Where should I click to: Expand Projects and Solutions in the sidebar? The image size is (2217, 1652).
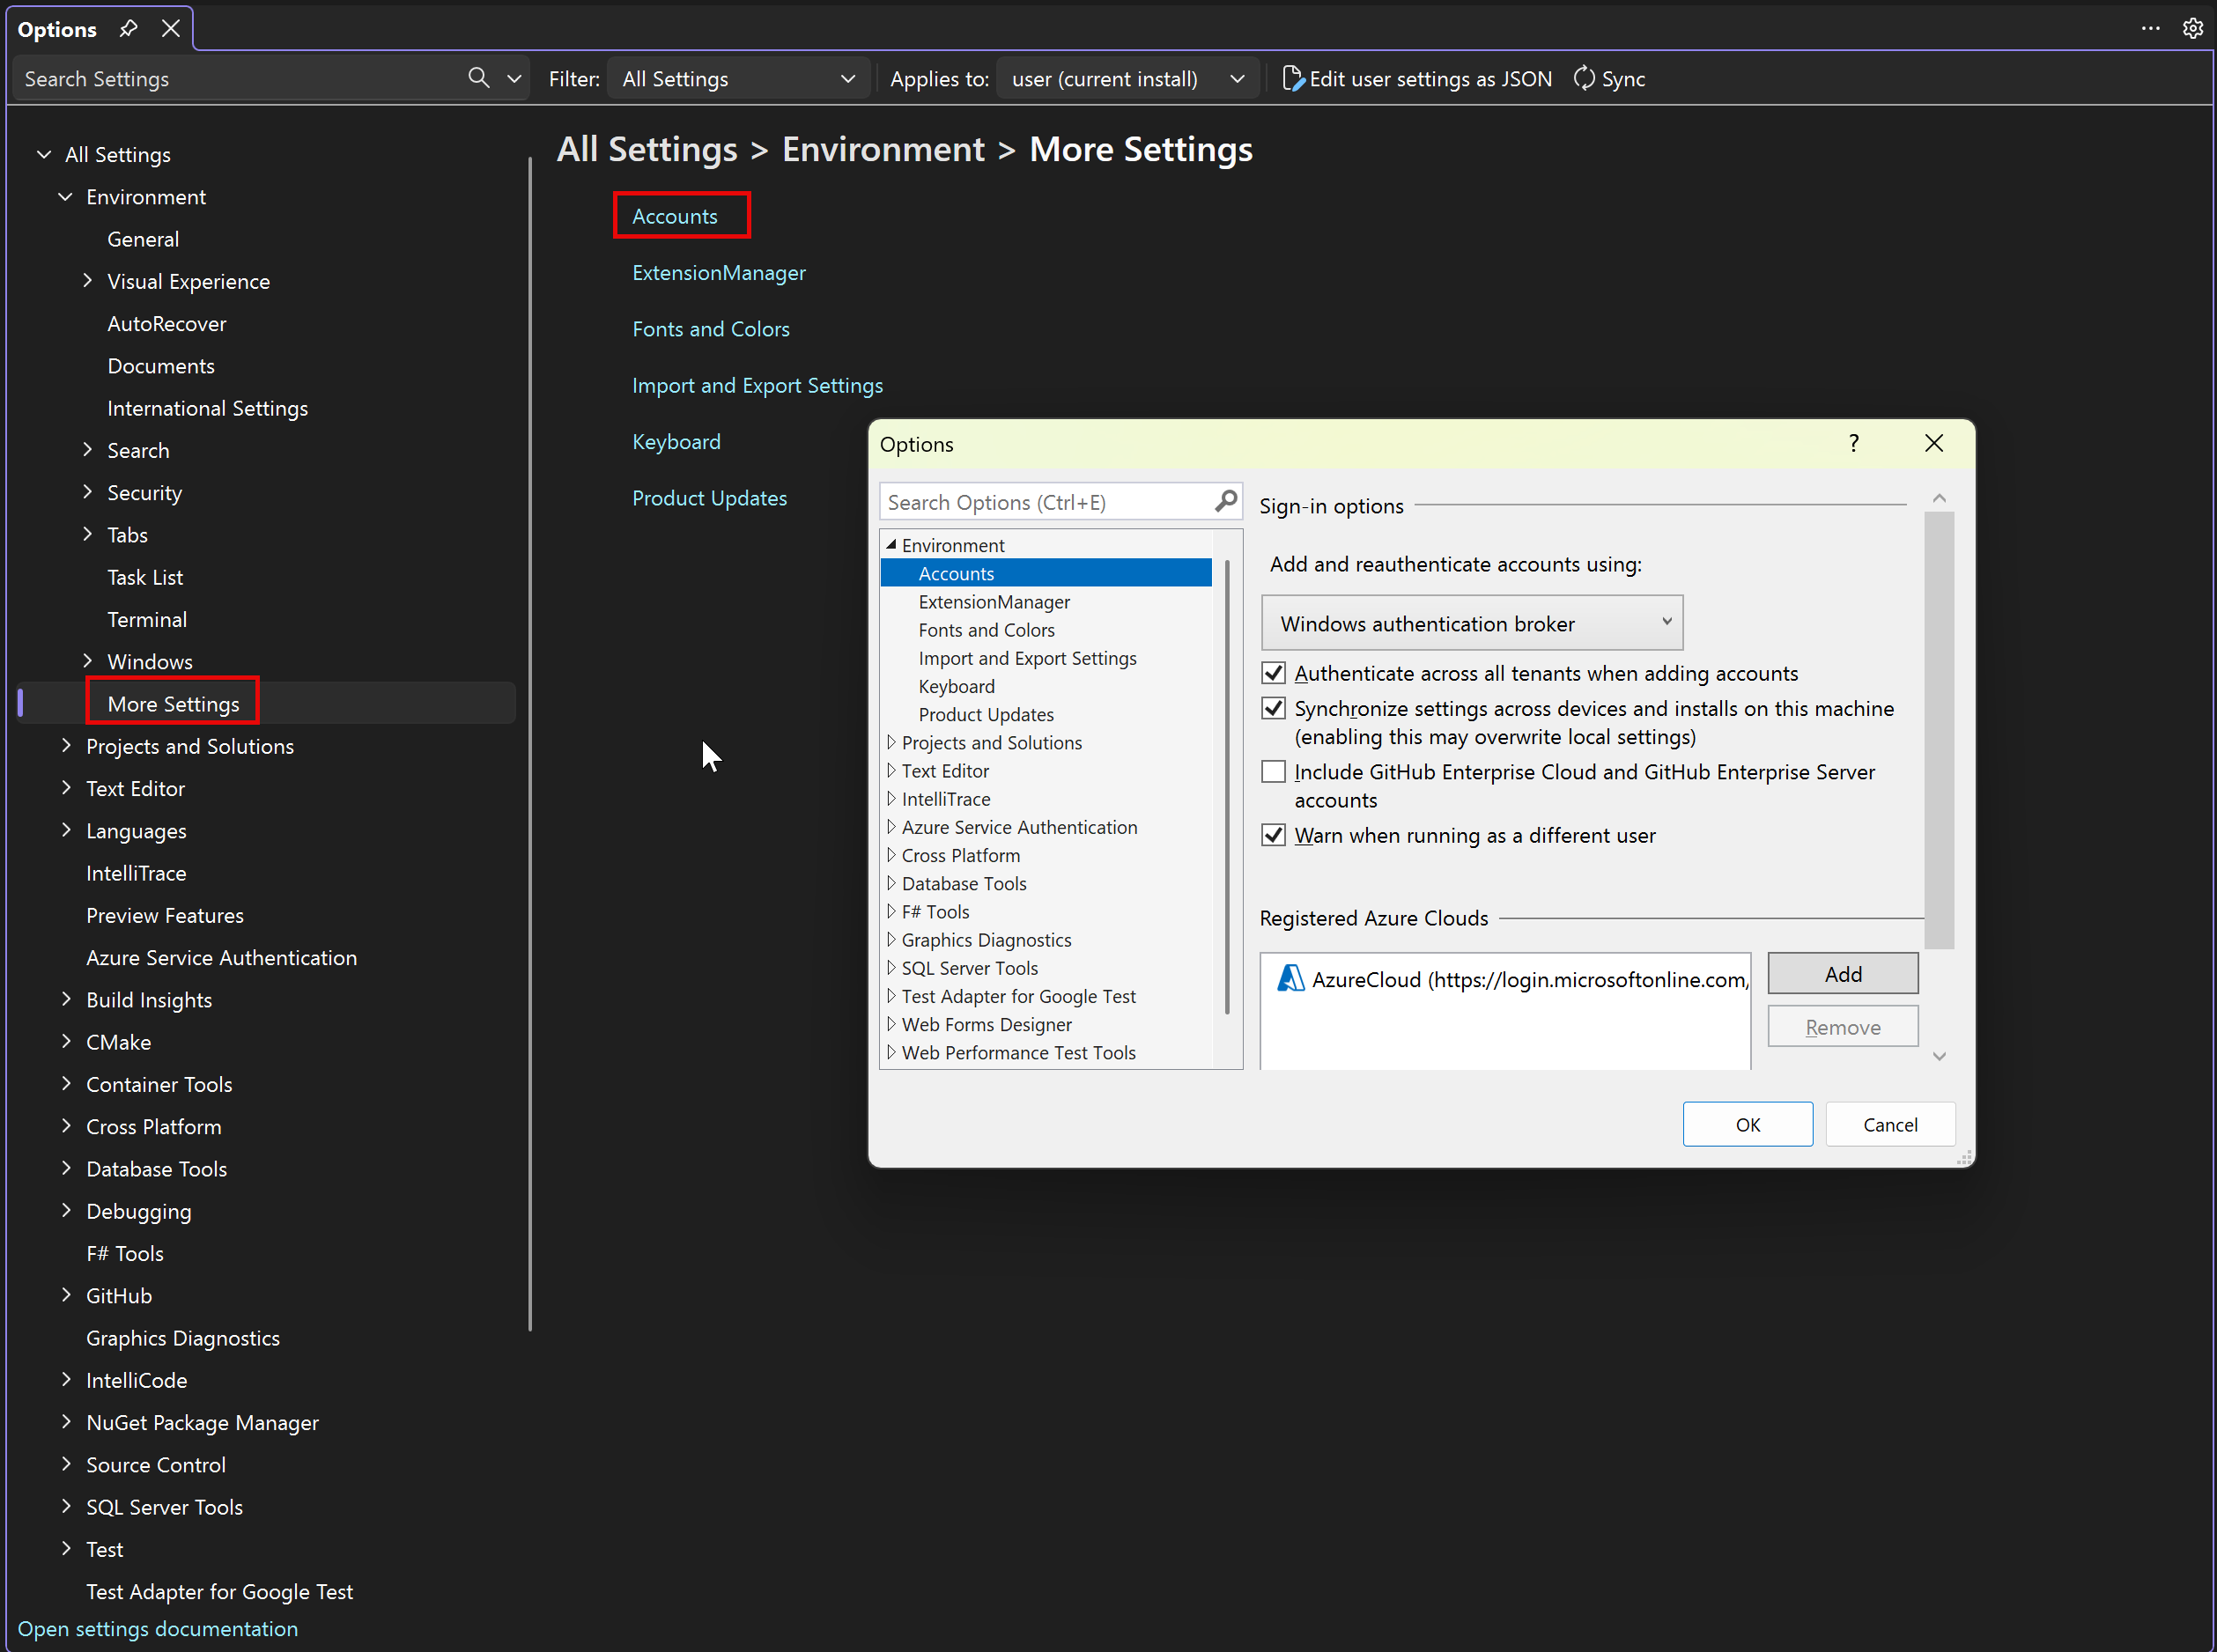[66, 746]
